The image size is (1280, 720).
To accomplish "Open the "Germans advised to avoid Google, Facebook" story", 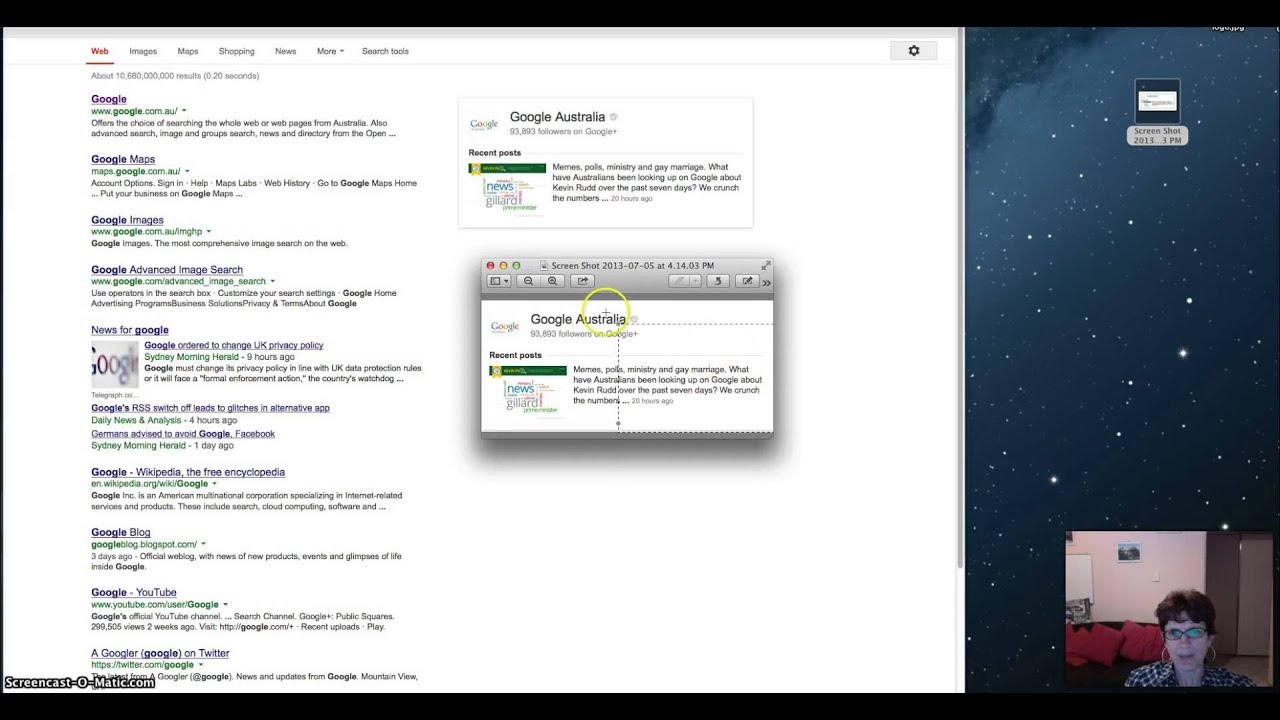I will [x=183, y=434].
